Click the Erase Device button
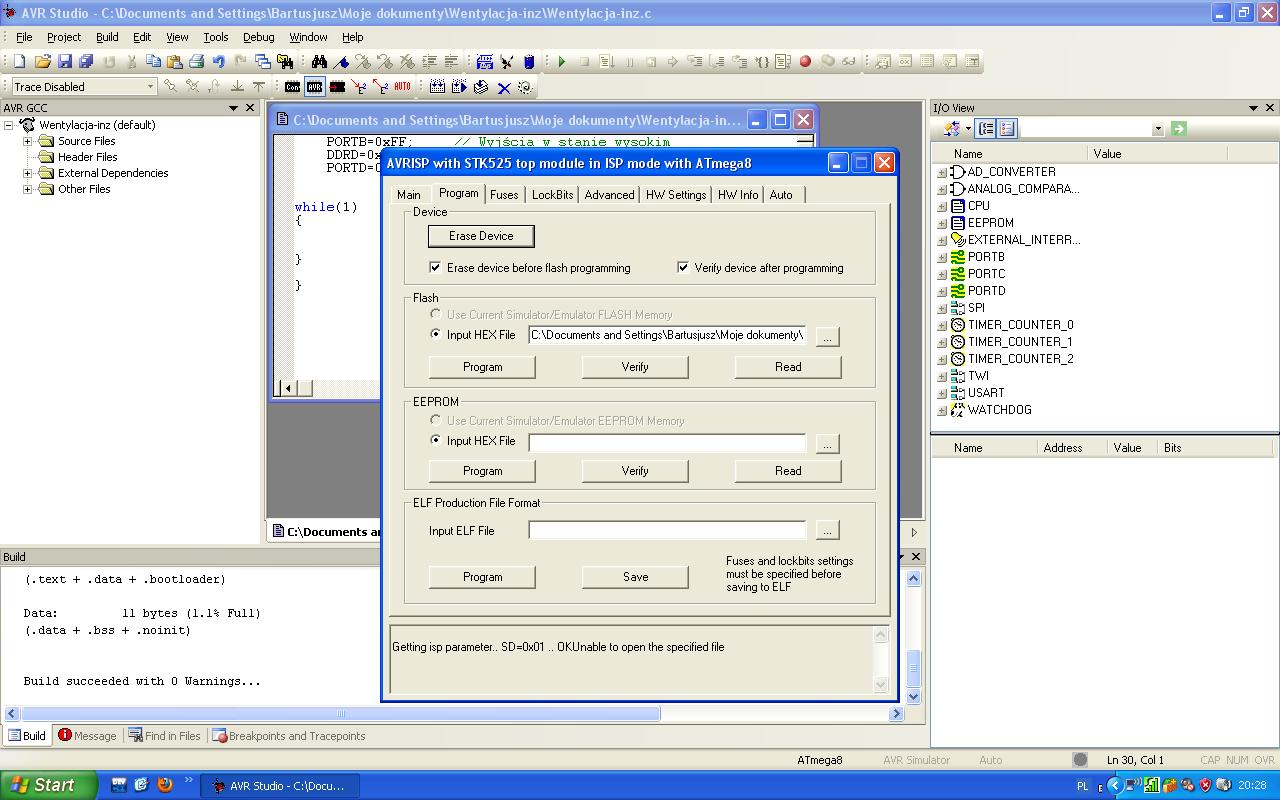This screenshot has width=1280, height=800. click(481, 236)
